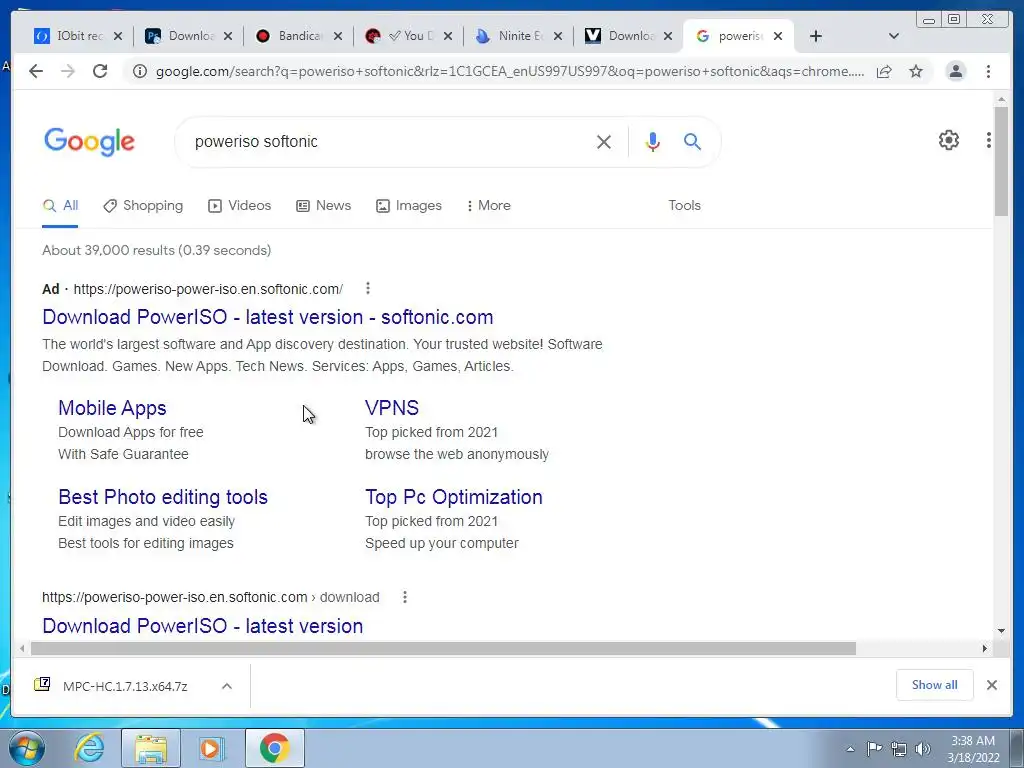Open MPC-HC download options chevron
Viewport: 1024px width, 768px height.
(x=227, y=686)
